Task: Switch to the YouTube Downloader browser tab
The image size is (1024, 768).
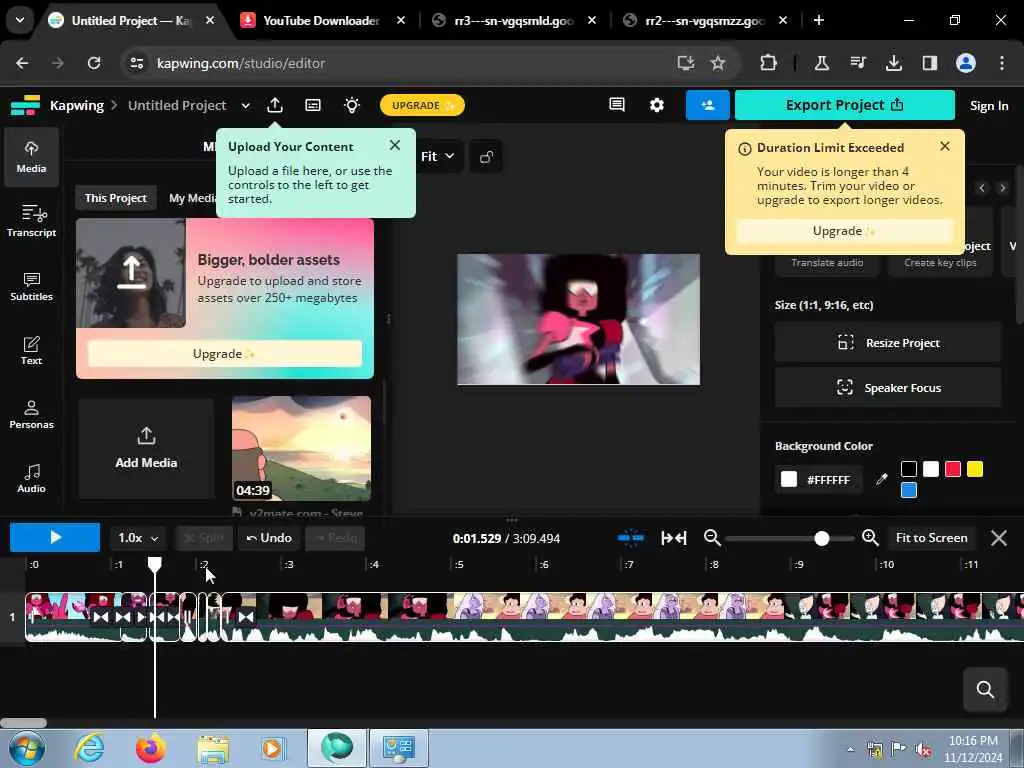Action: (321, 20)
